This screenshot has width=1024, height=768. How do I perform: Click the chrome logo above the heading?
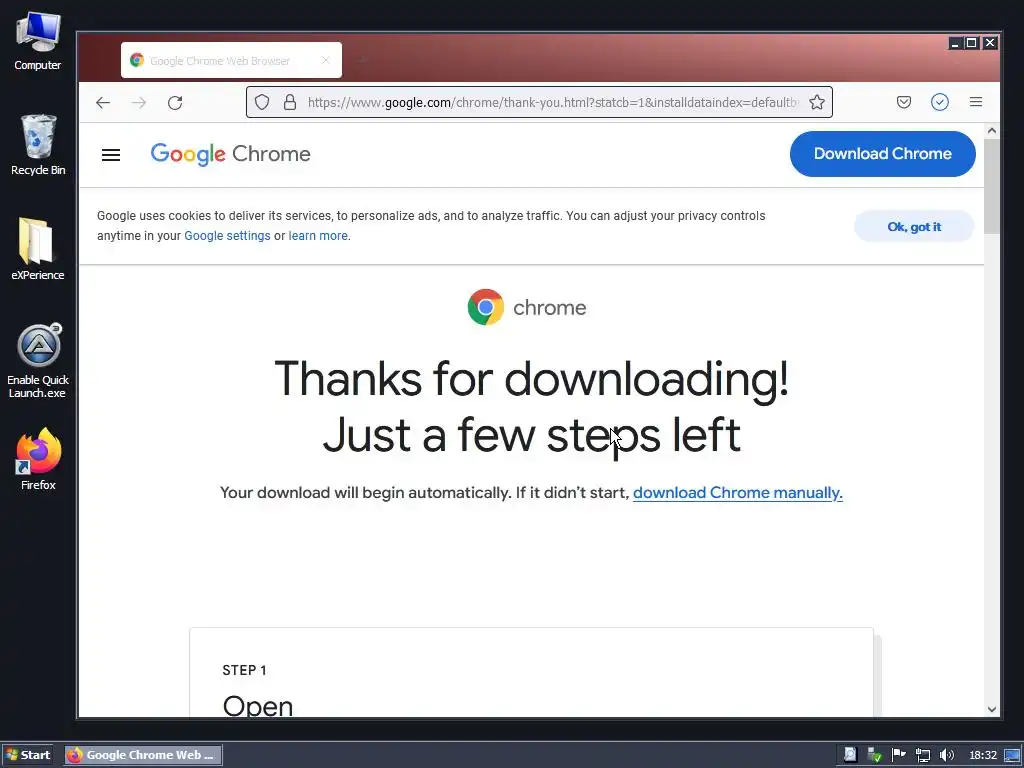(527, 307)
